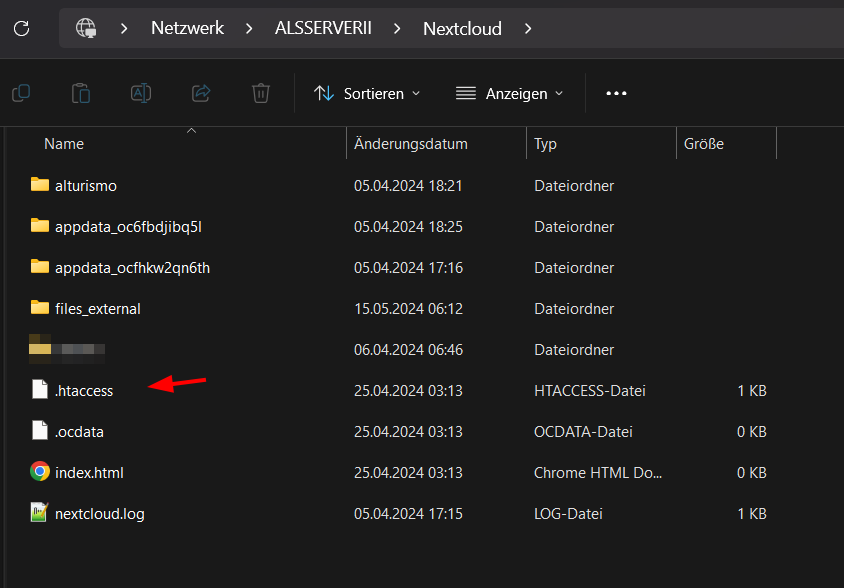Image resolution: width=844 pixels, height=588 pixels.
Task: Navigate to Netzwerk in breadcrumb
Action: click(187, 28)
